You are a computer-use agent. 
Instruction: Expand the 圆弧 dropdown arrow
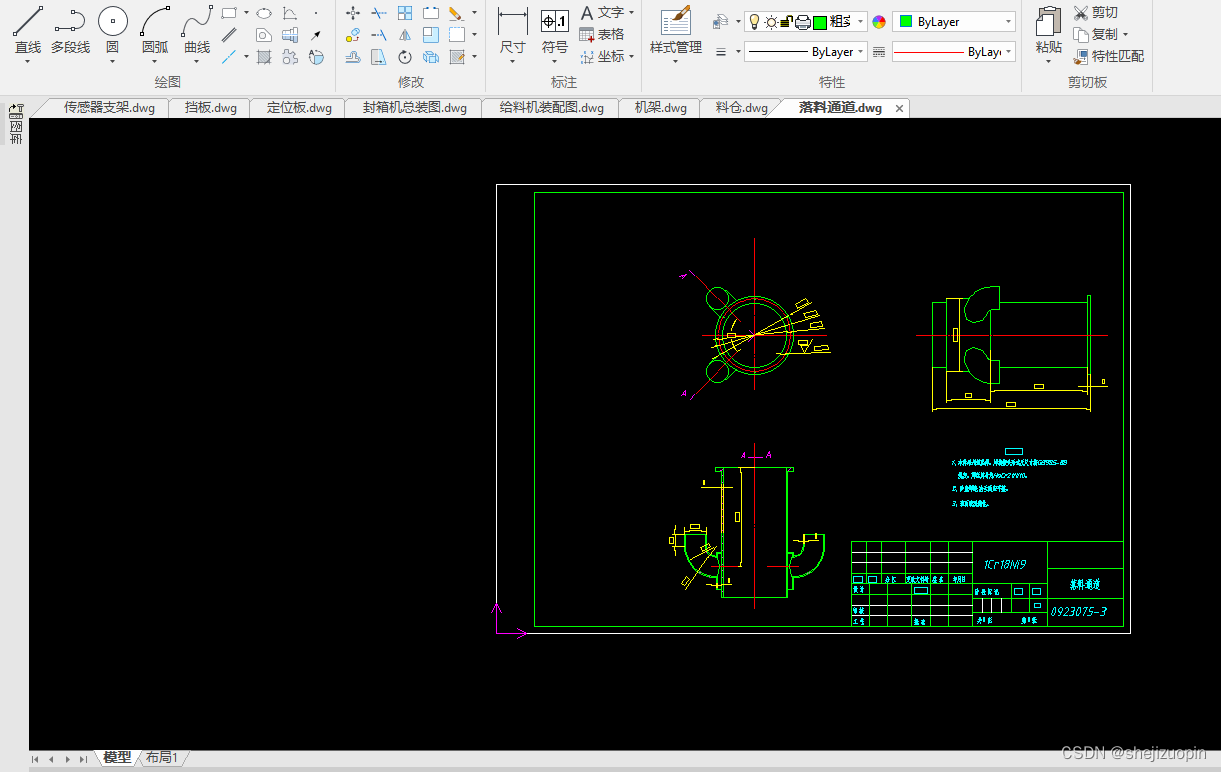click(x=155, y=61)
